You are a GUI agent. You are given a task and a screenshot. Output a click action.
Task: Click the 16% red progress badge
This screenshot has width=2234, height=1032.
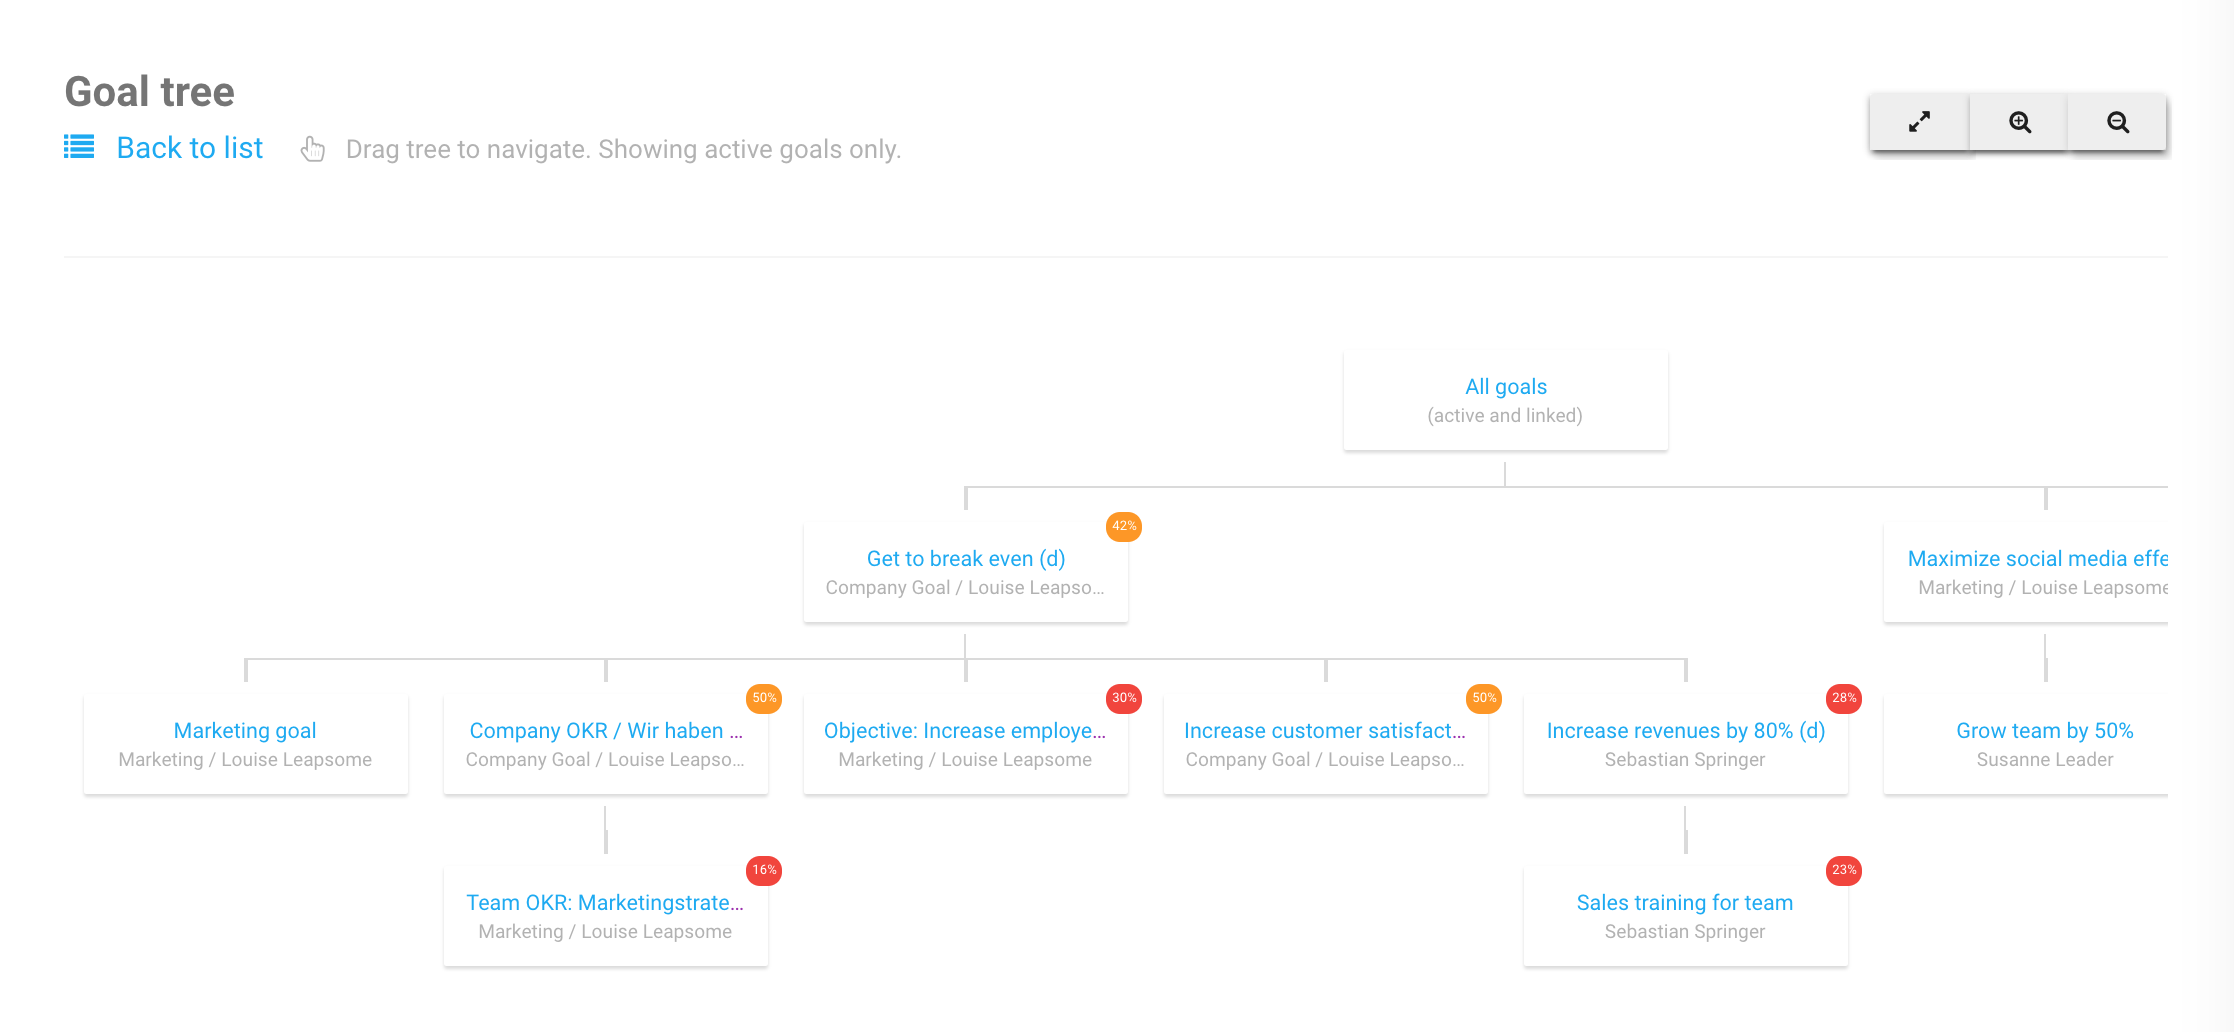click(764, 870)
